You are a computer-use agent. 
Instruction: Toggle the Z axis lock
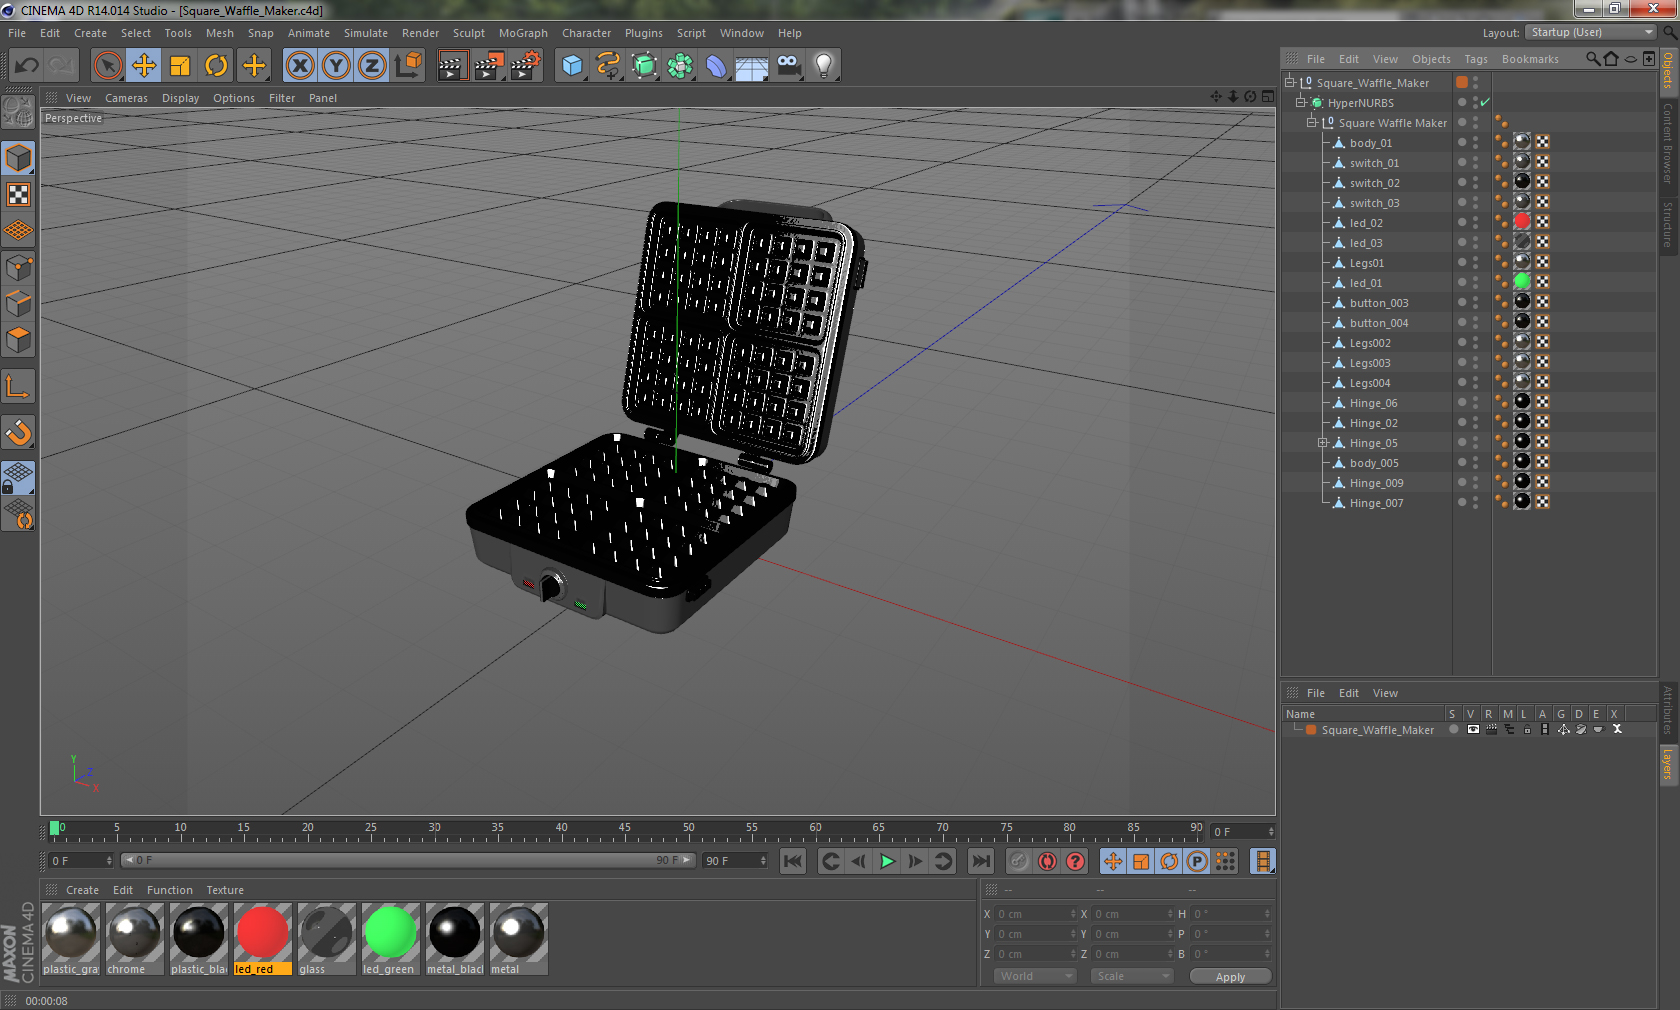pyautogui.click(x=372, y=66)
